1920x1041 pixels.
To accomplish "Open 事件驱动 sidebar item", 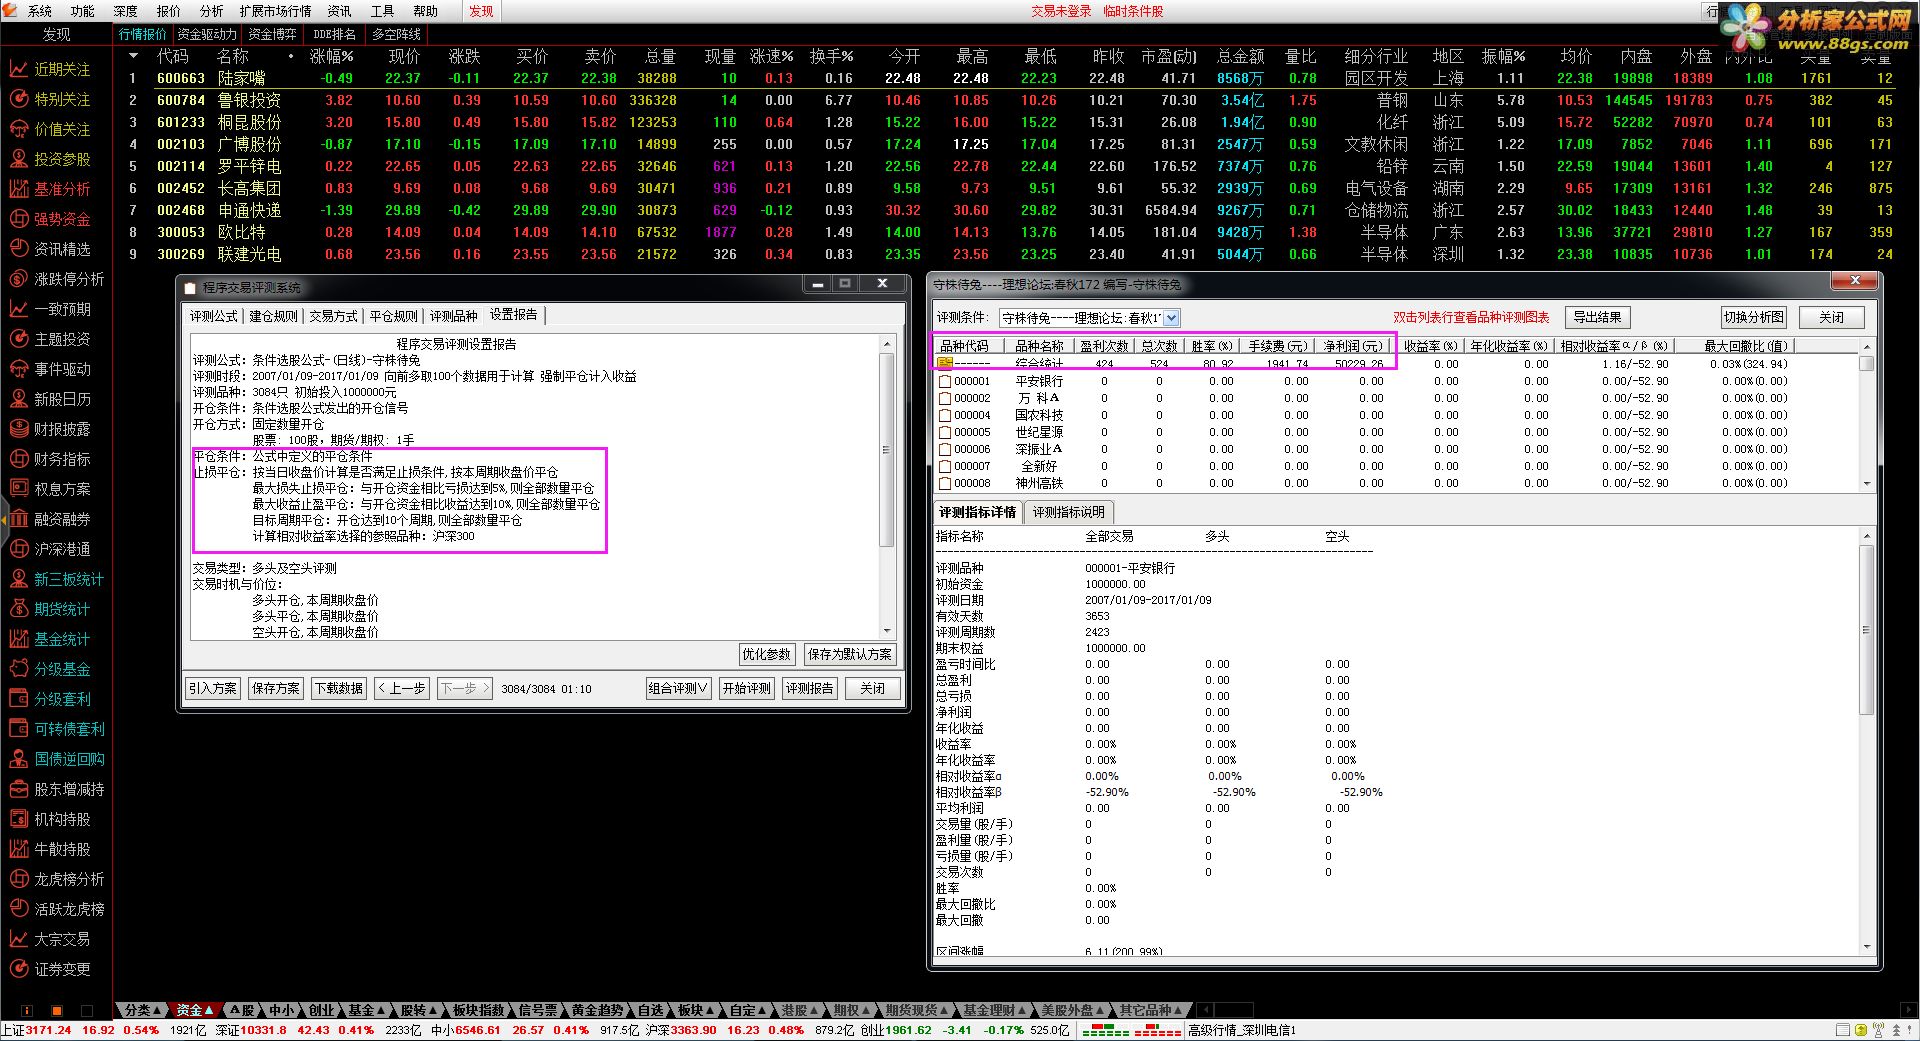I will (50, 369).
